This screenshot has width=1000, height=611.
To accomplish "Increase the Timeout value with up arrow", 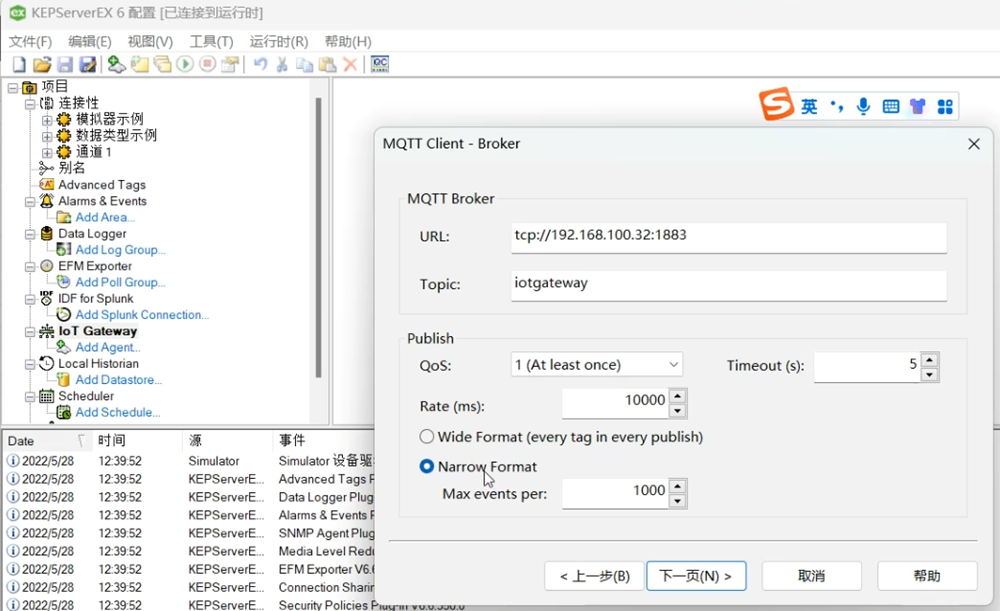I will 929,360.
